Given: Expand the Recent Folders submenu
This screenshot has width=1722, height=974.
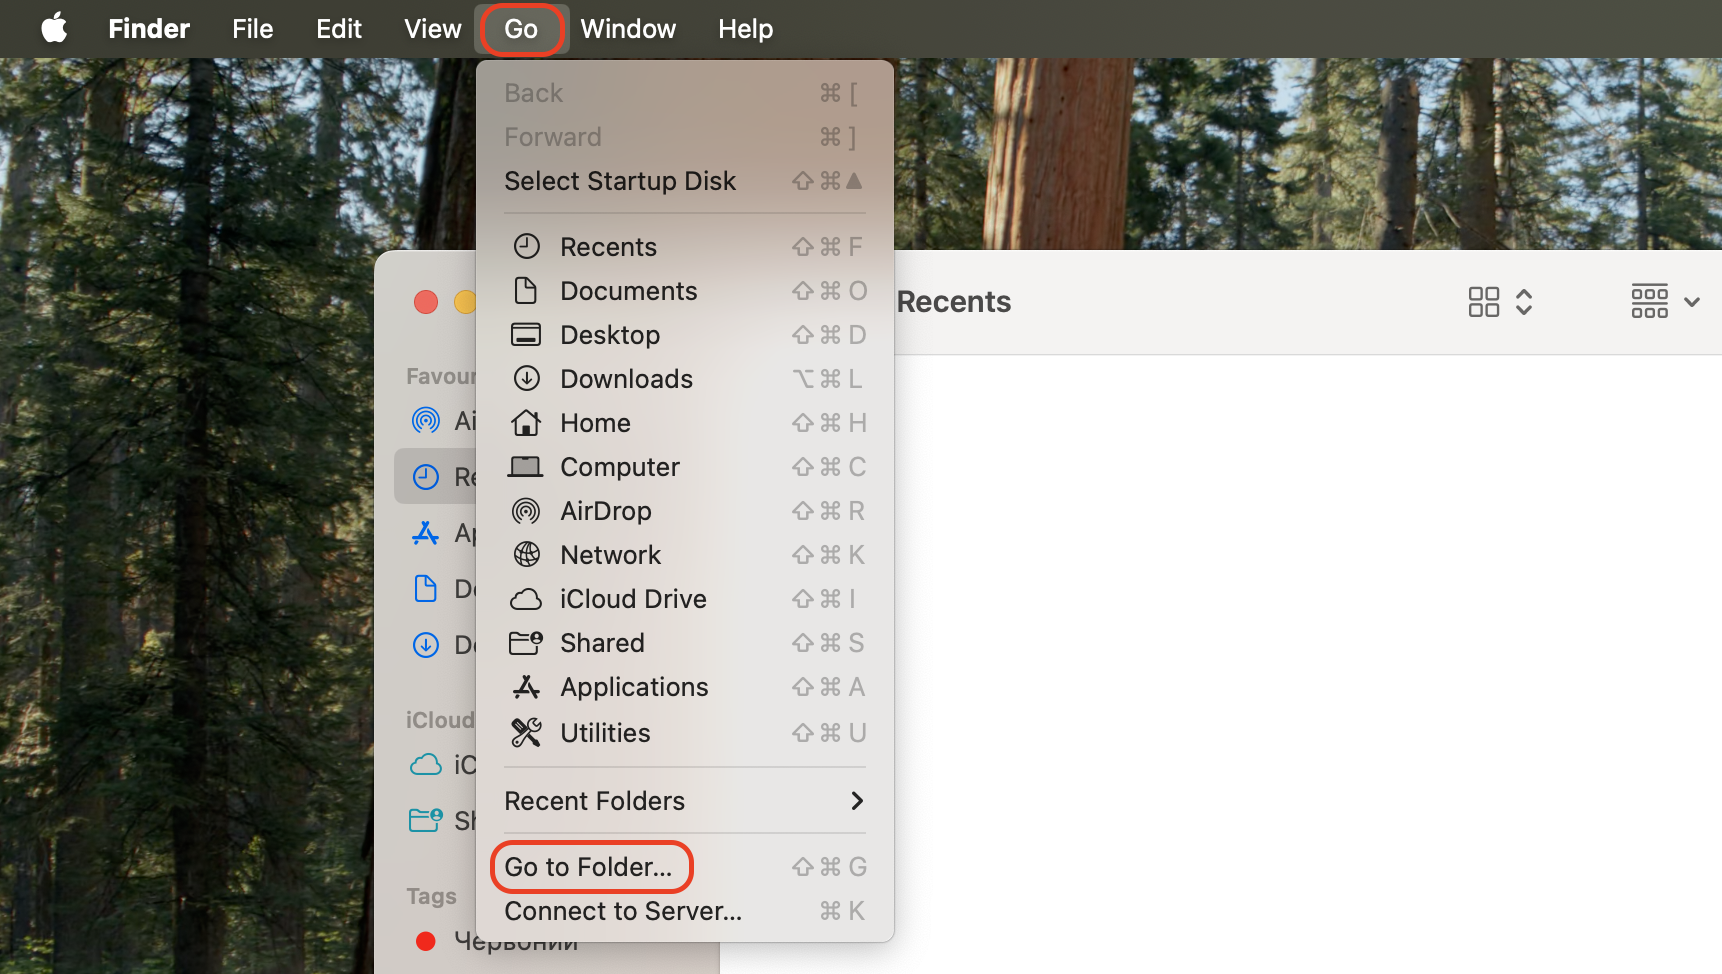Looking at the screenshot, I should coord(594,801).
